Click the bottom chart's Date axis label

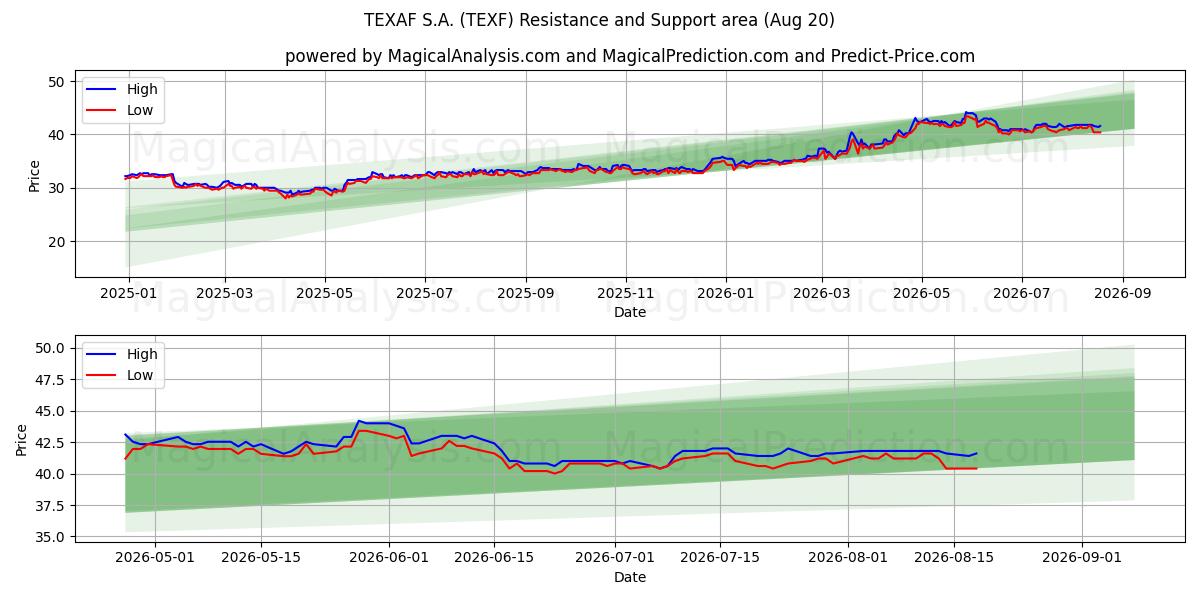click(630, 577)
